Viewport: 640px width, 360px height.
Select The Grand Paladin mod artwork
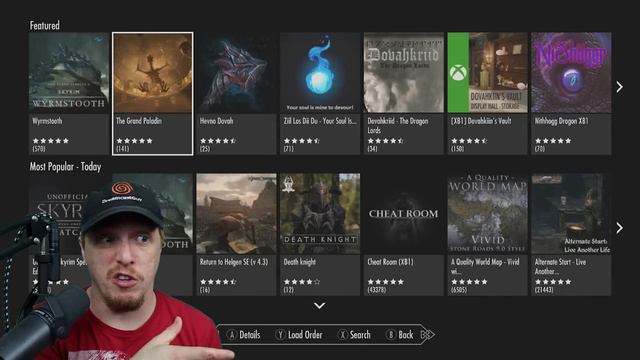pyautogui.click(x=153, y=73)
